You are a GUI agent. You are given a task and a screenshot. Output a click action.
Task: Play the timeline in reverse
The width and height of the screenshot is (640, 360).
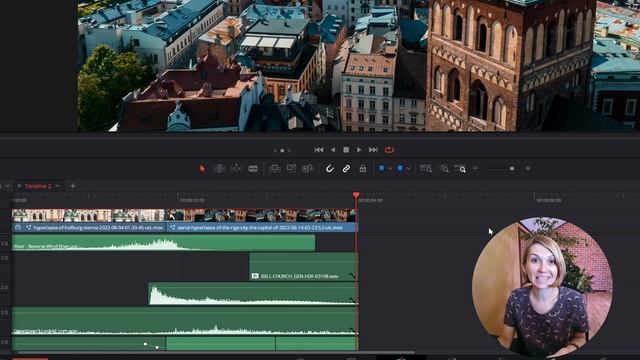click(x=333, y=150)
